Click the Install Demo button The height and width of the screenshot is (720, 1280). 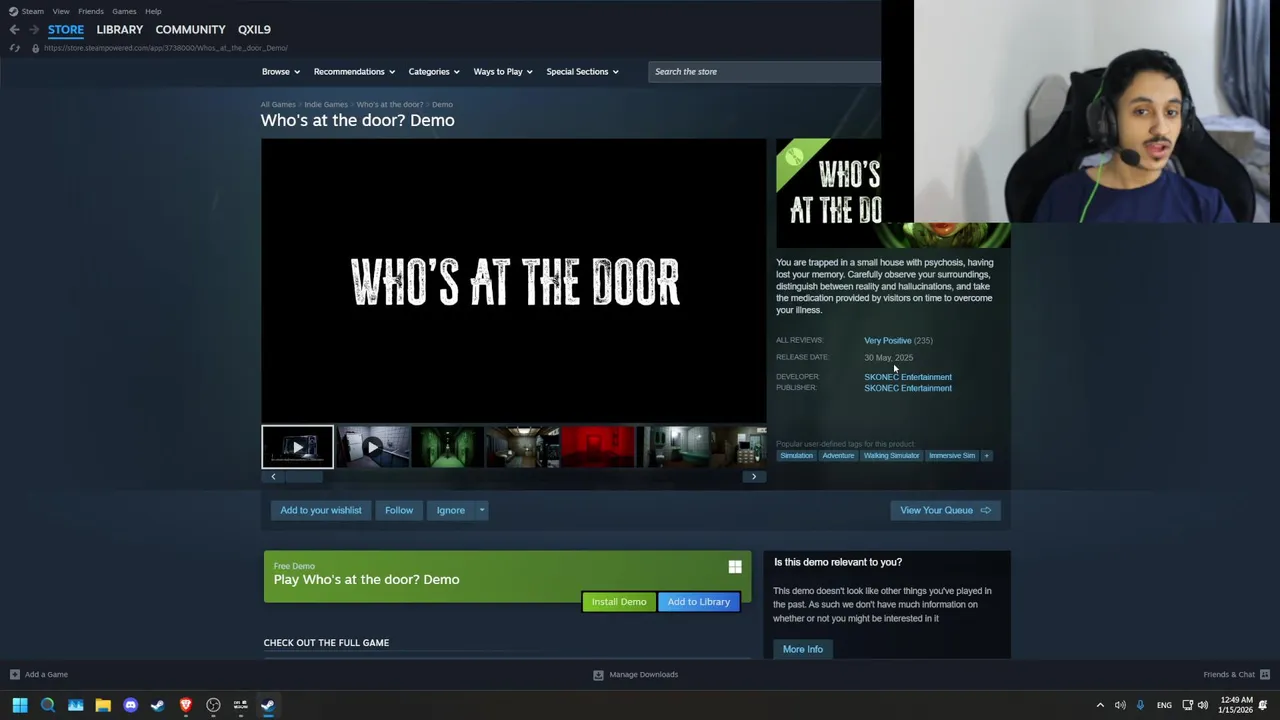(619, 602)
